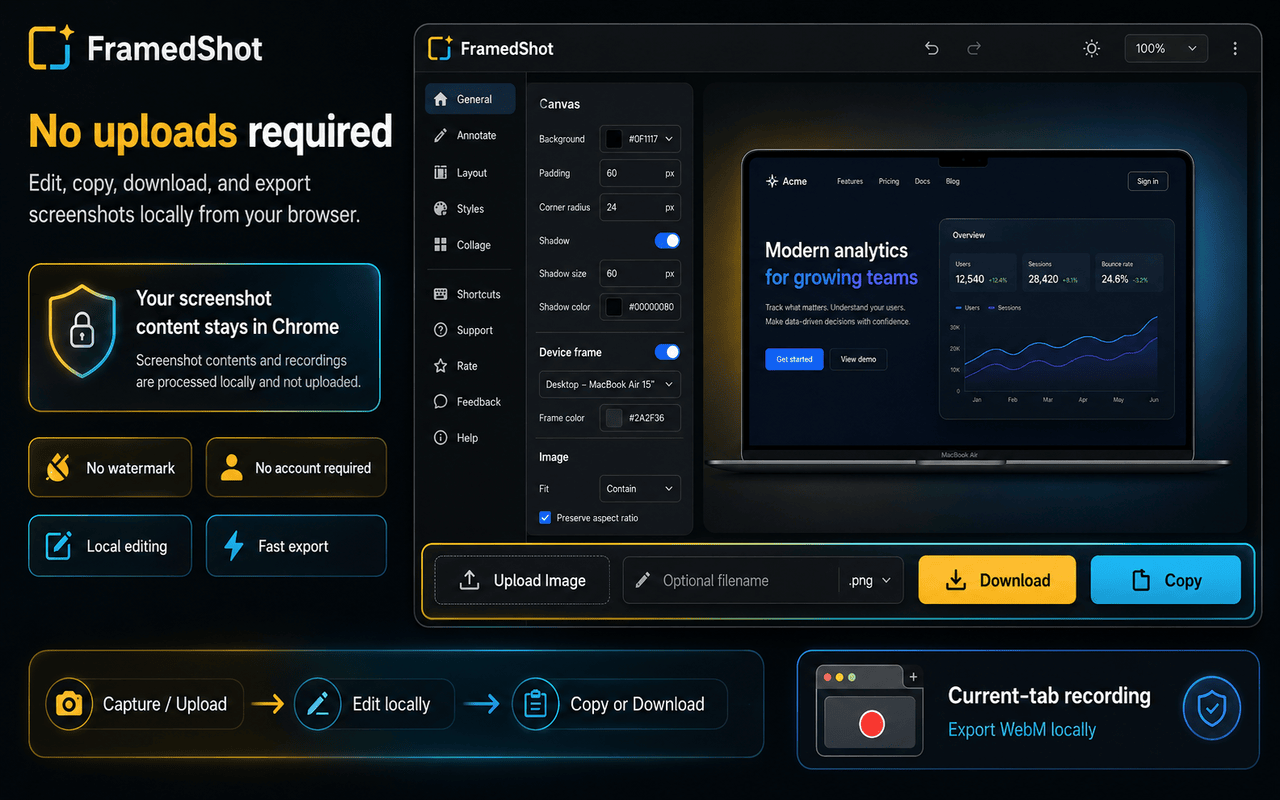Click the shield lock icon

(82, 330)
